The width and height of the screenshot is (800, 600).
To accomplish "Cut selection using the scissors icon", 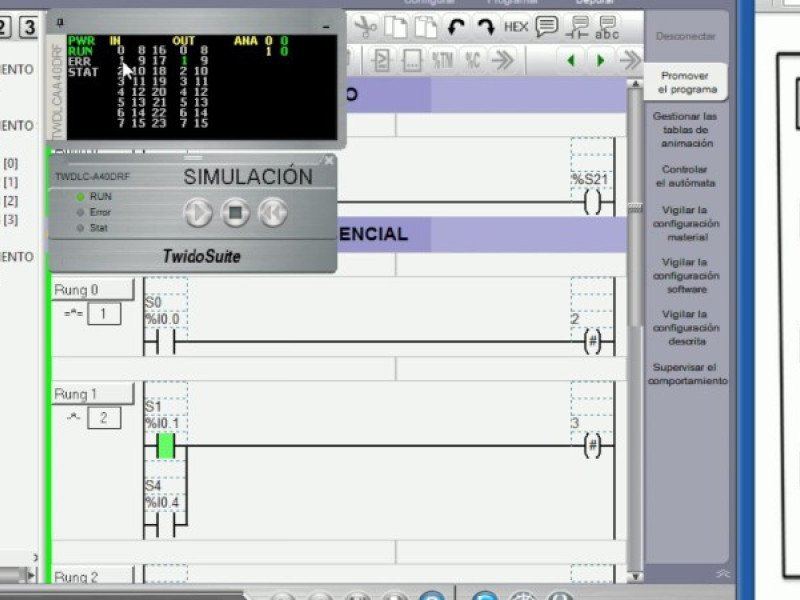I will [367, 26].
